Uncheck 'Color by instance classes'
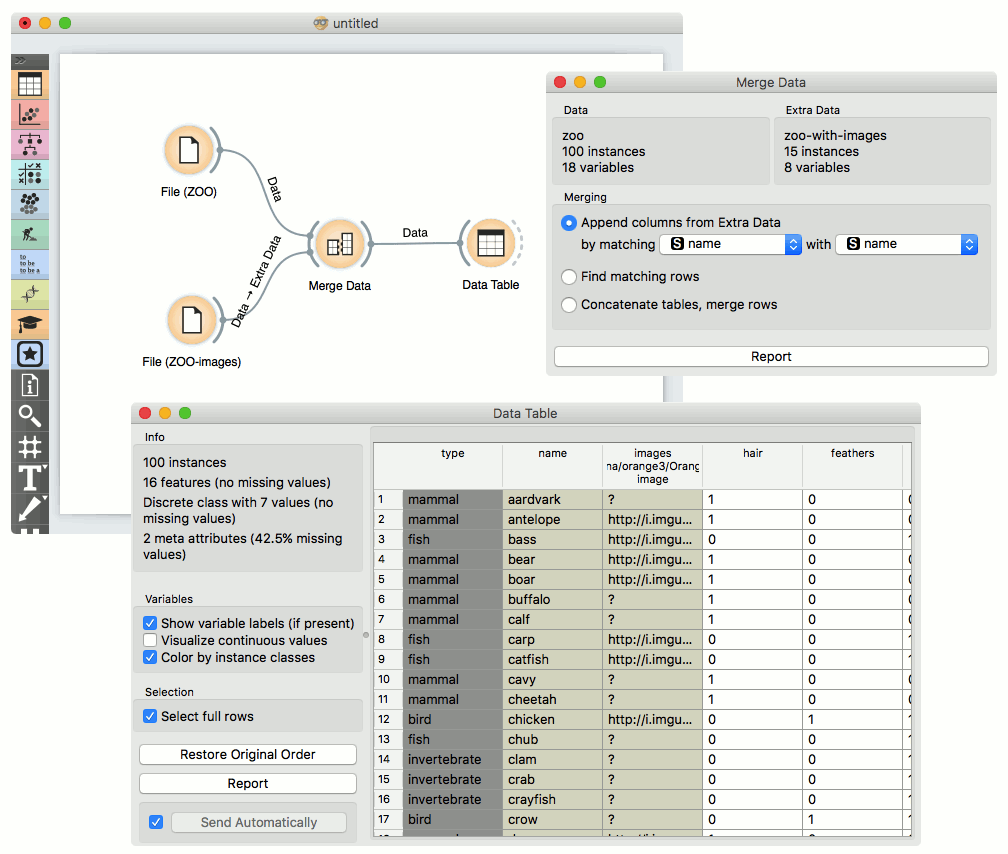The image size is (1008, 854). pyautogui.click(x=150, y=658)
